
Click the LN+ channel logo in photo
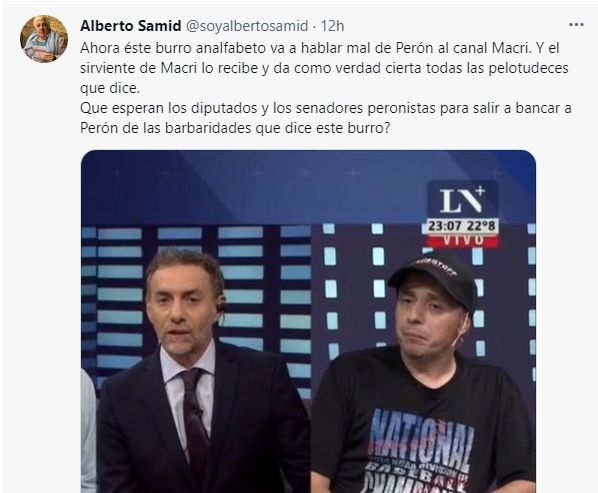[462, 200]
